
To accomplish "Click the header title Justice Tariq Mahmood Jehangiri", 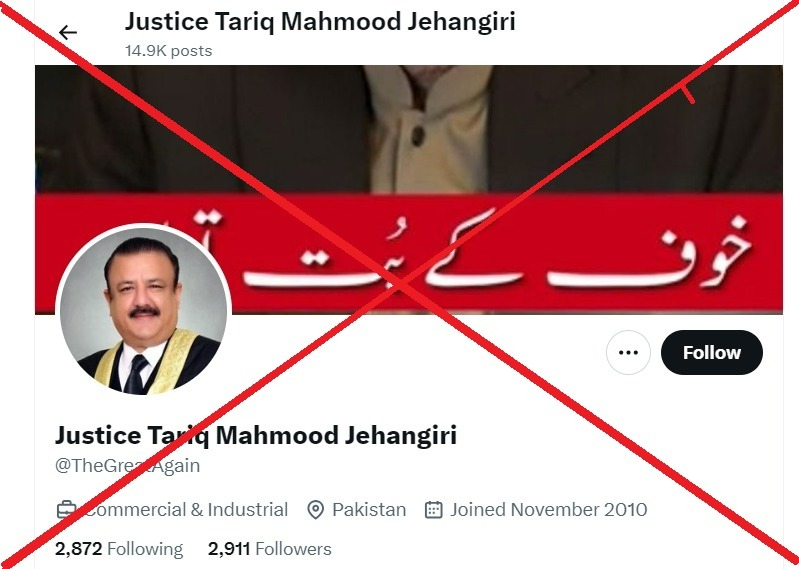I will [x=320, y=22].
